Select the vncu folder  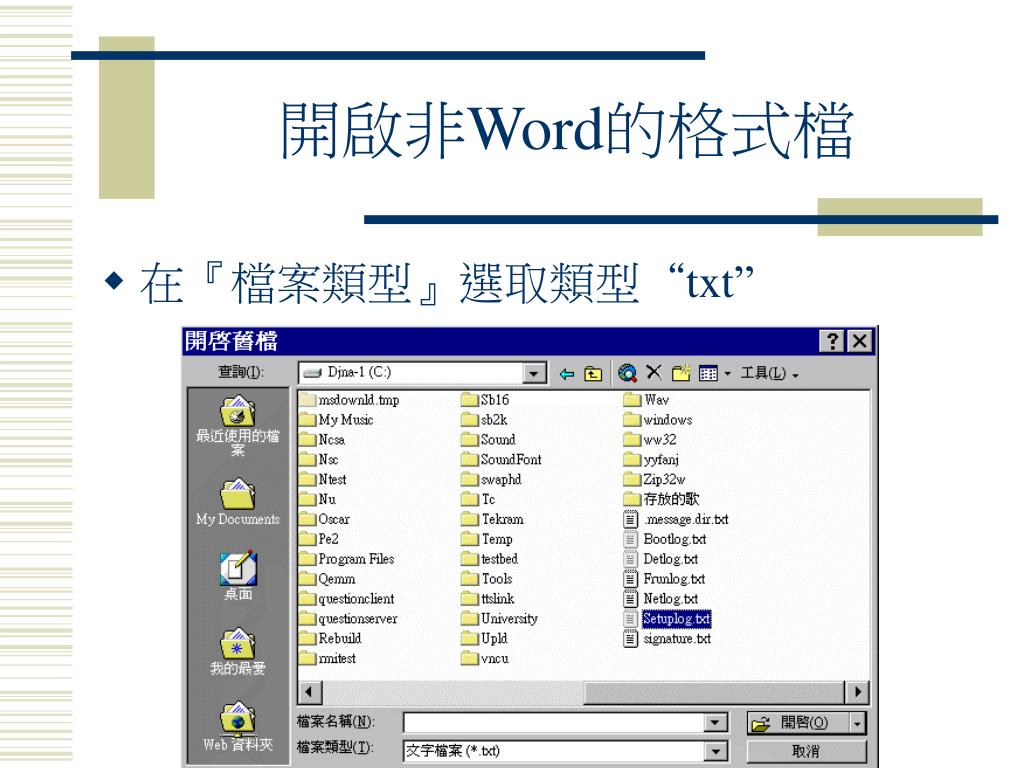click(485, 658)
